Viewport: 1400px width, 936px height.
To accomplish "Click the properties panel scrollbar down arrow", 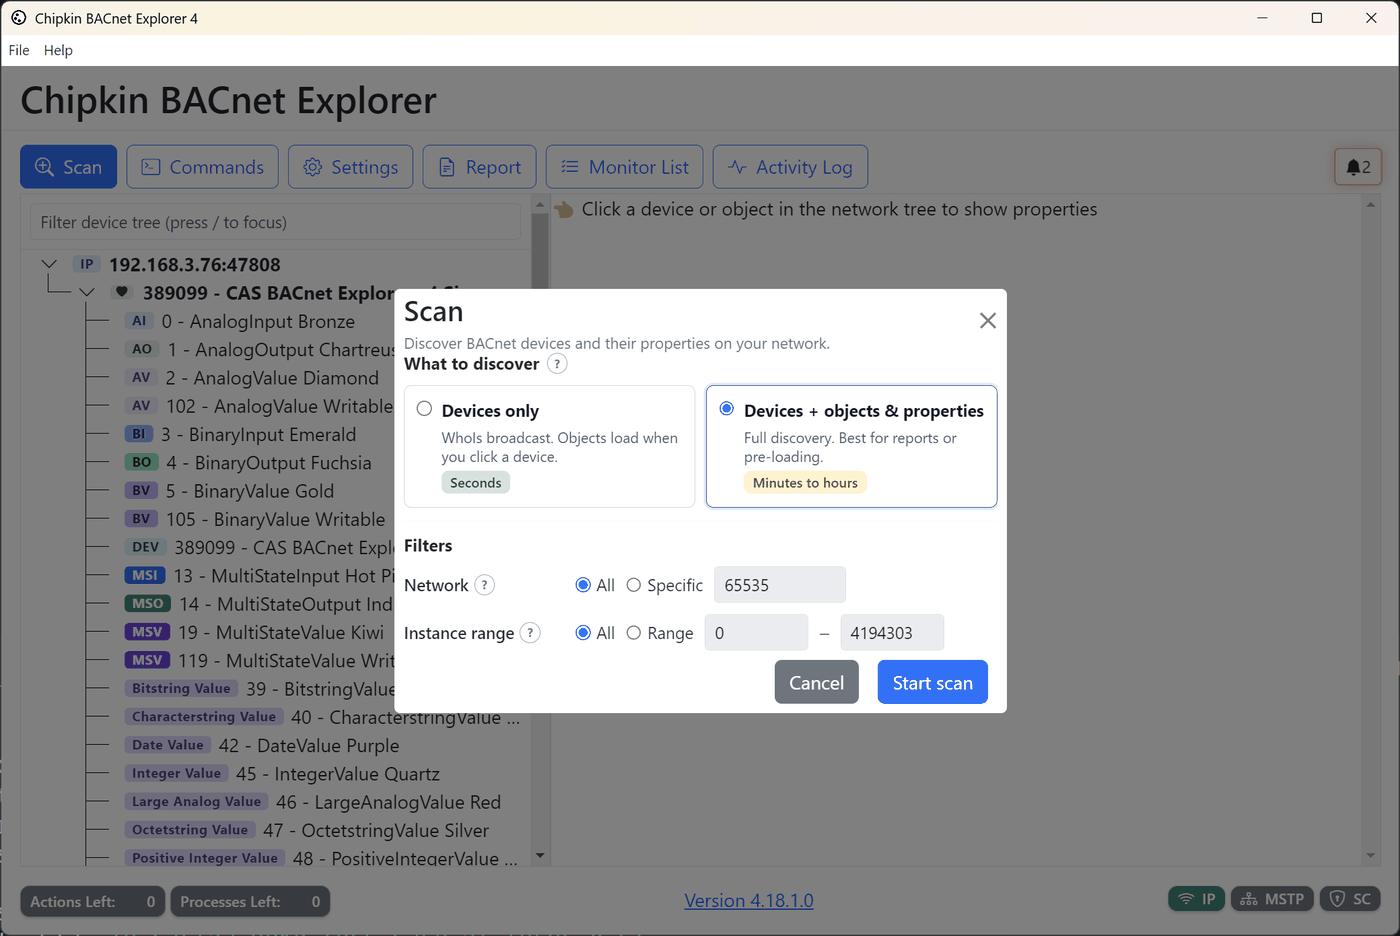I will tap(1371, 856).
